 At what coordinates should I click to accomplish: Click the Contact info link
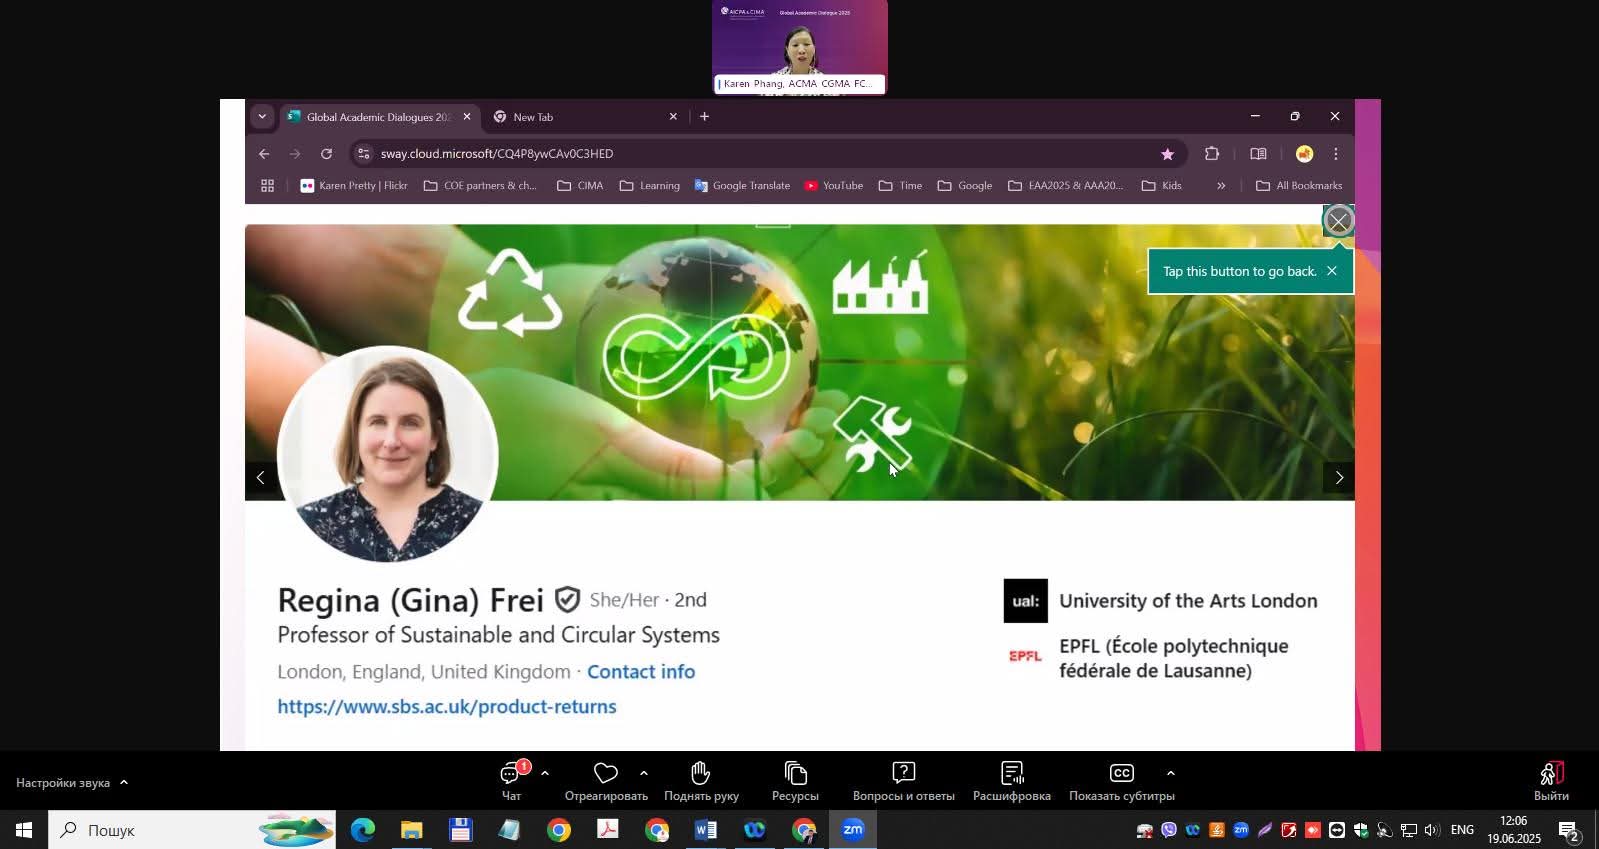click(x=640, y=672)
